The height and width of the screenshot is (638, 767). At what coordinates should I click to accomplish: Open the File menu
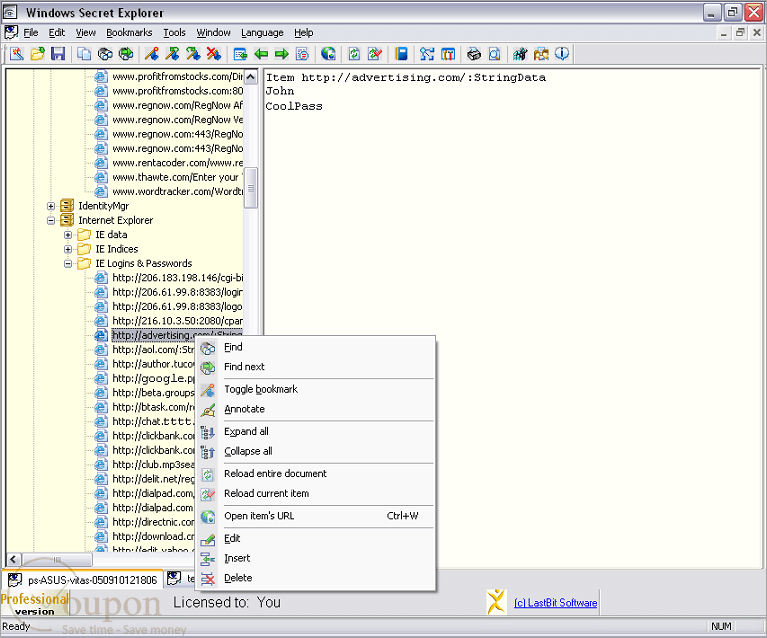30,33
